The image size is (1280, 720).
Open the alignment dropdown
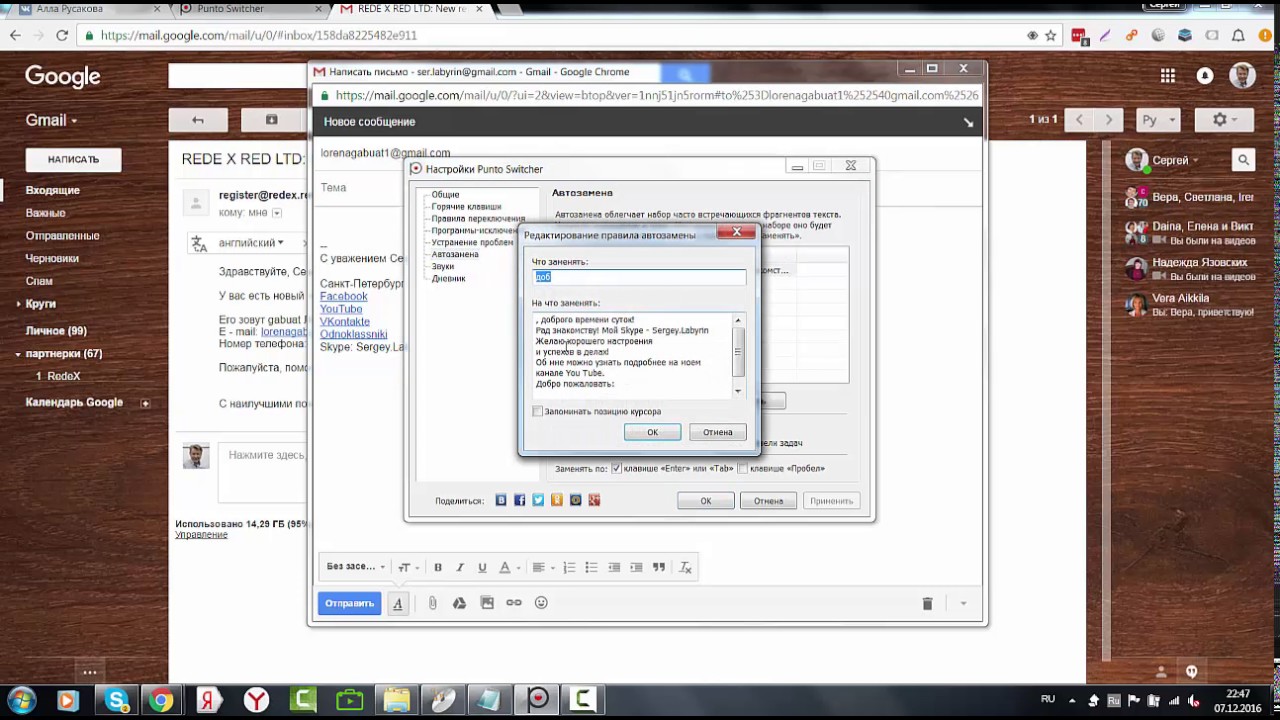(x=543, y=567)
